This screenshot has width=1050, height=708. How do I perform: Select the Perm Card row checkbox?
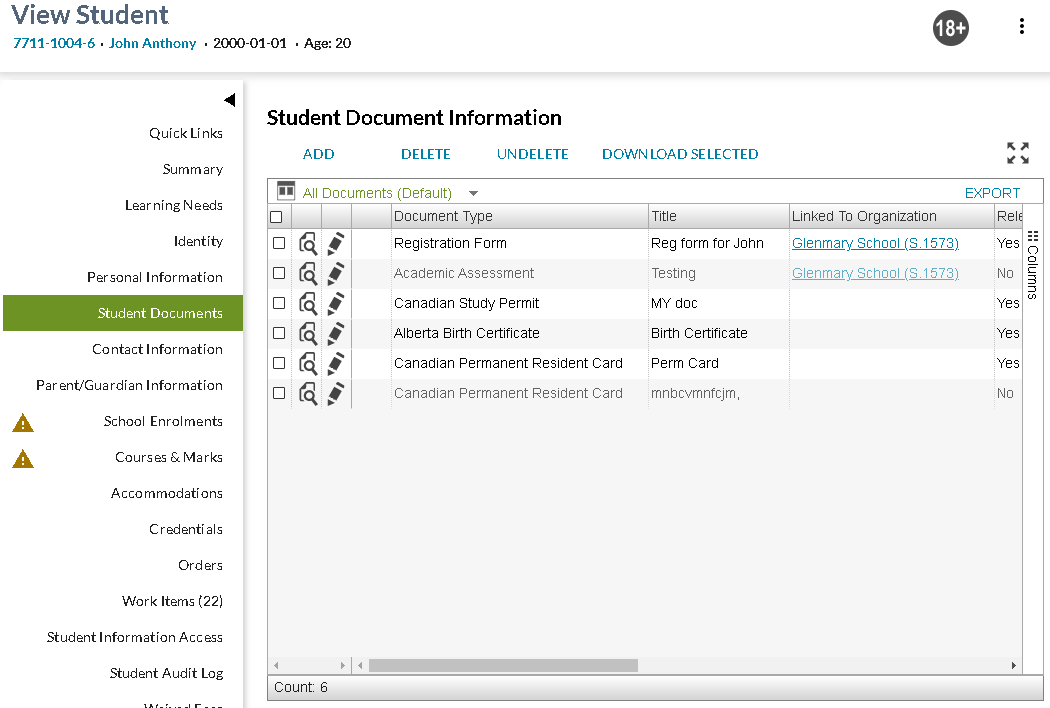pyautogui.click(x=279, y=363)
